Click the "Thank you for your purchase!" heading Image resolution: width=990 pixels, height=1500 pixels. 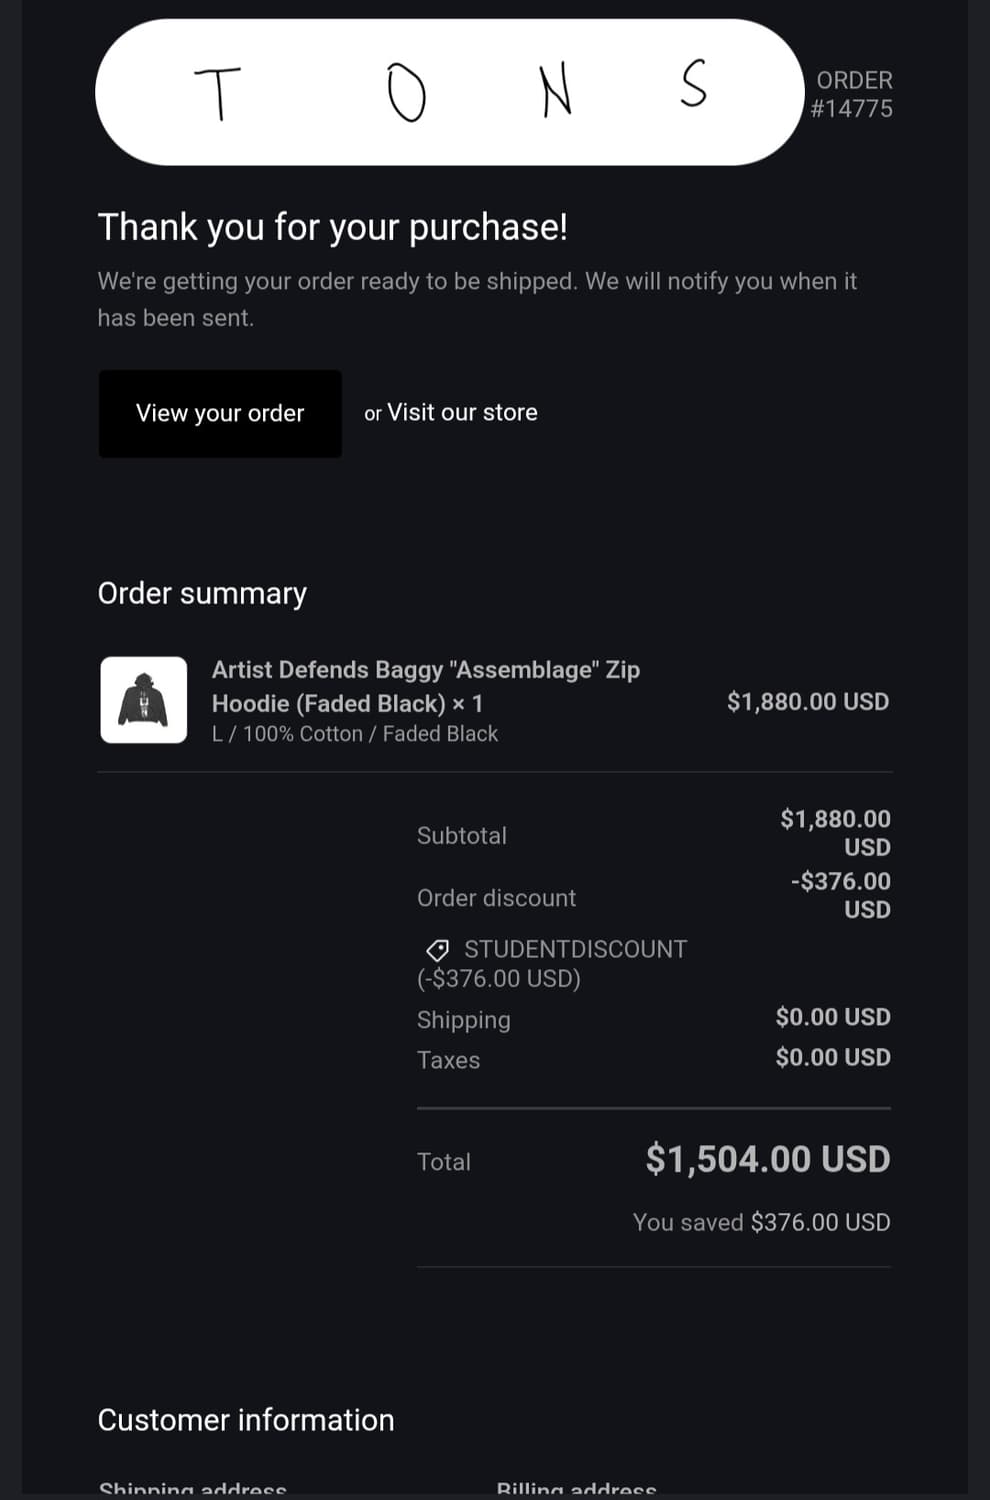coord(332,227)
